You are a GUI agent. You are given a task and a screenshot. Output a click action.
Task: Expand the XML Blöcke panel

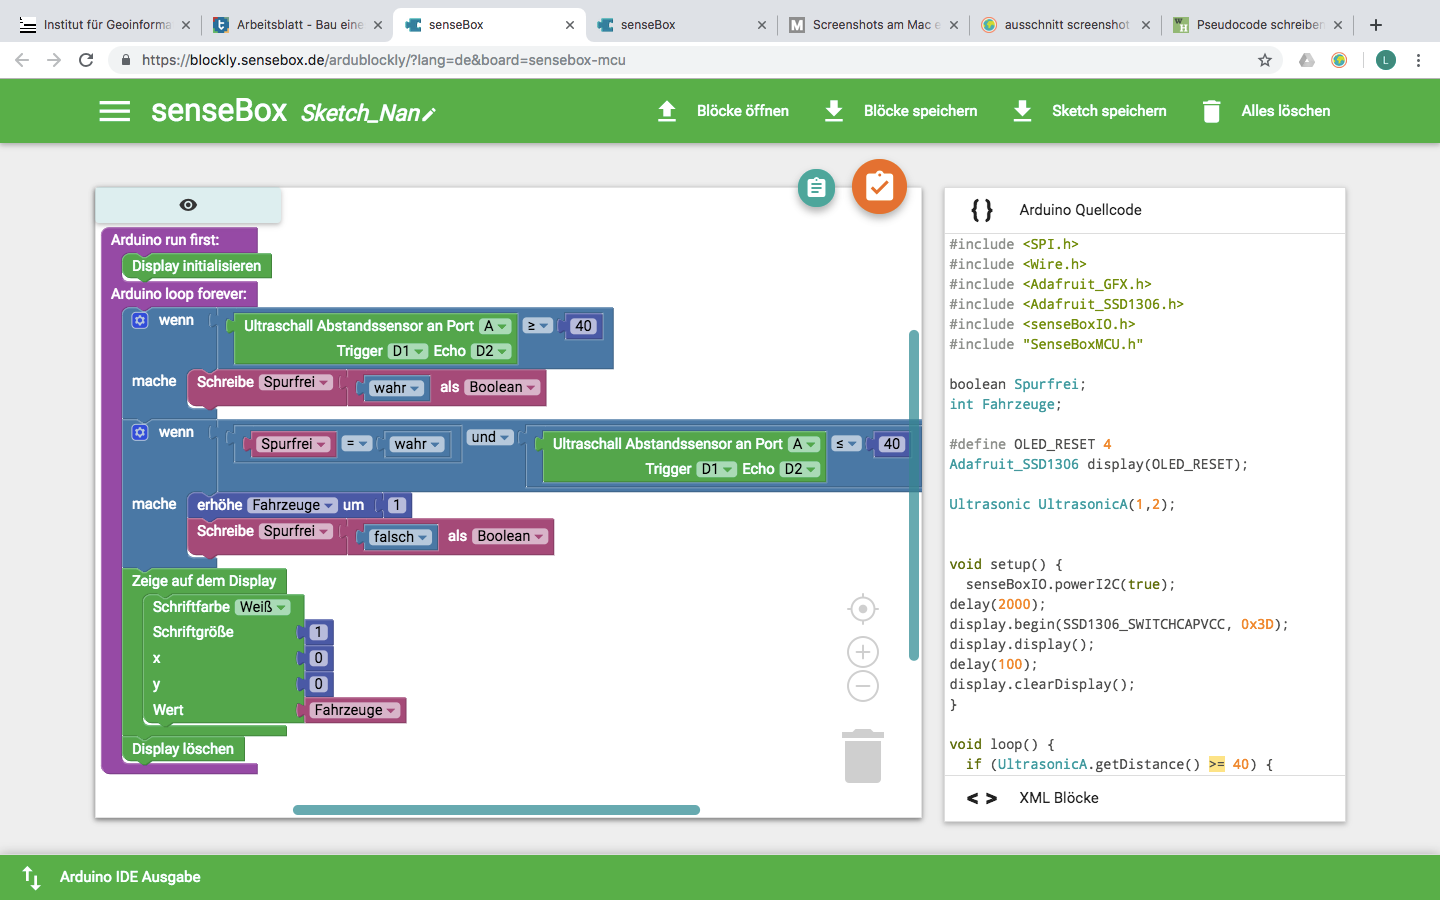tap(1145, 798)
